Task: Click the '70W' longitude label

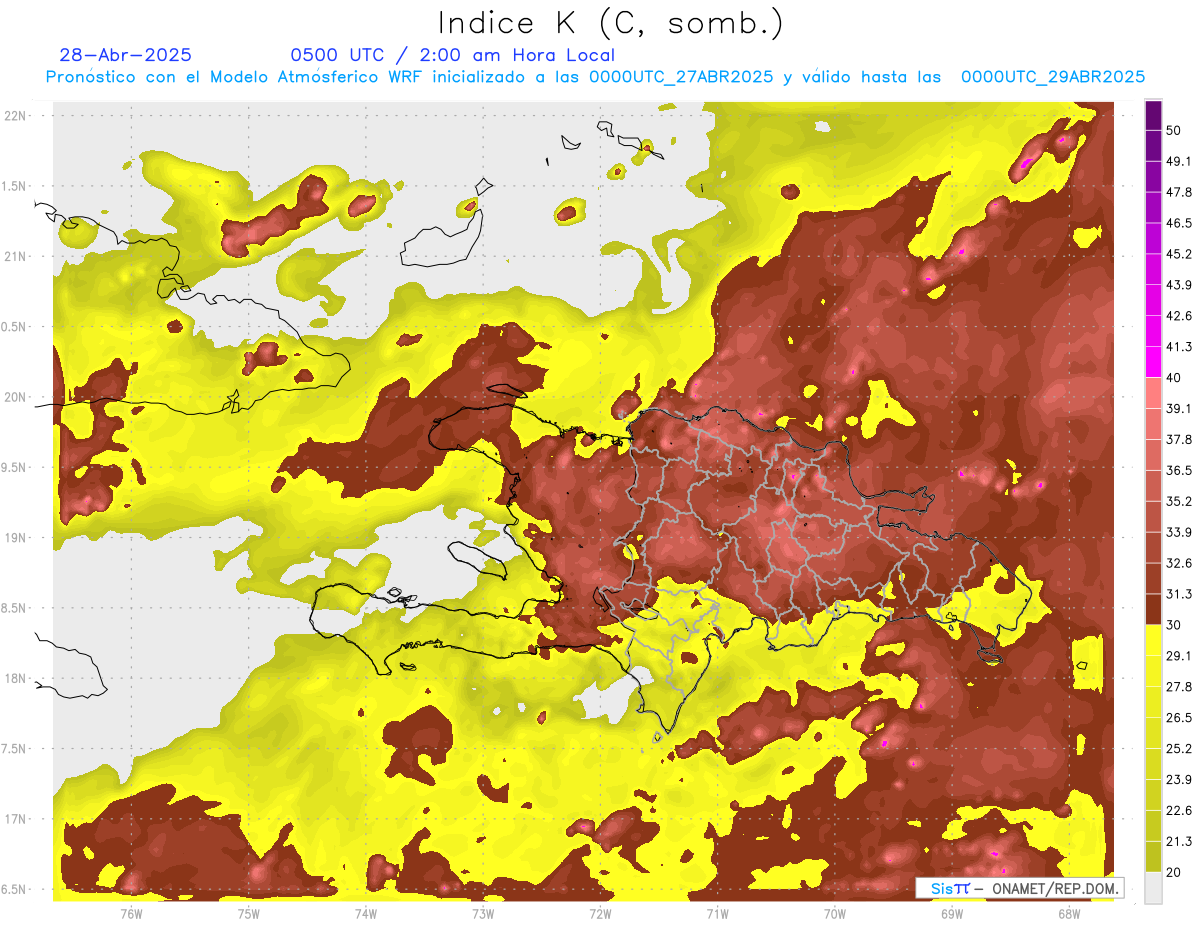Action: [835, 913]
